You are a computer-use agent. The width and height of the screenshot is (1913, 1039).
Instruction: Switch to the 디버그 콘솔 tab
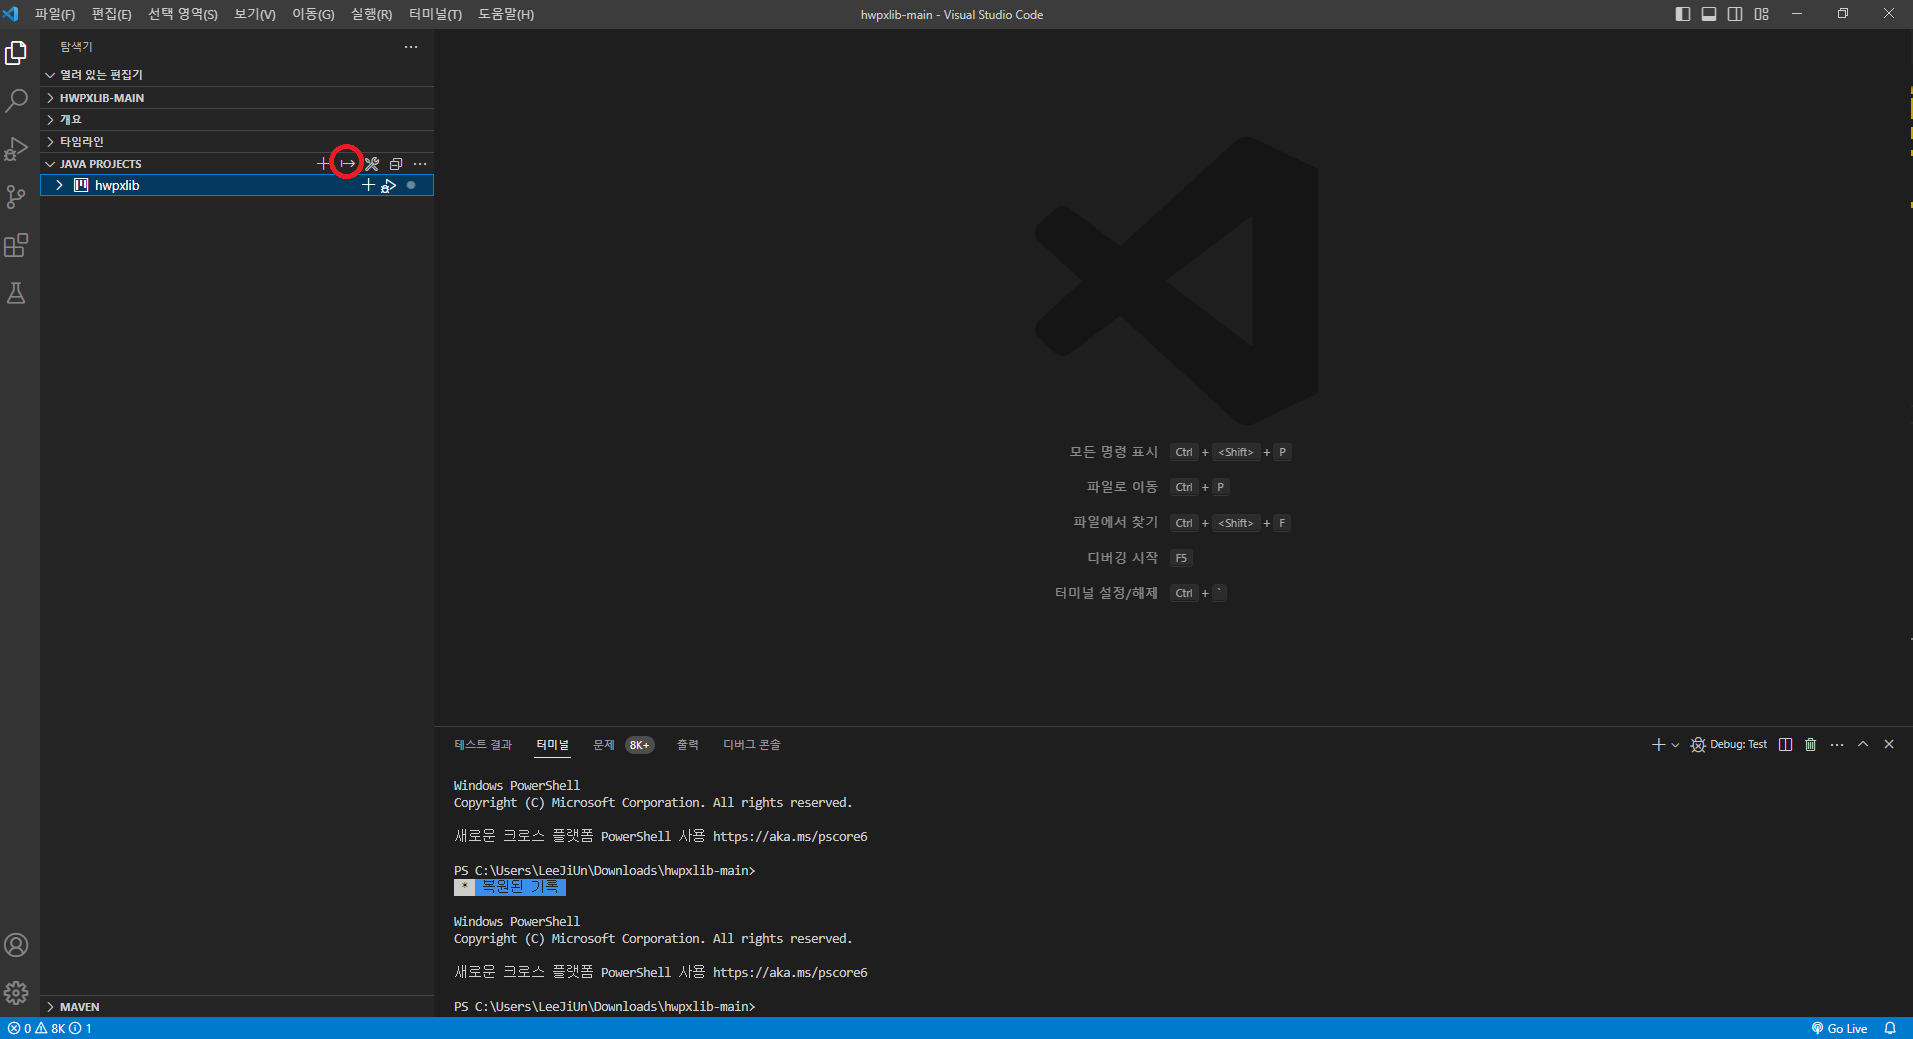click(752, 745)
